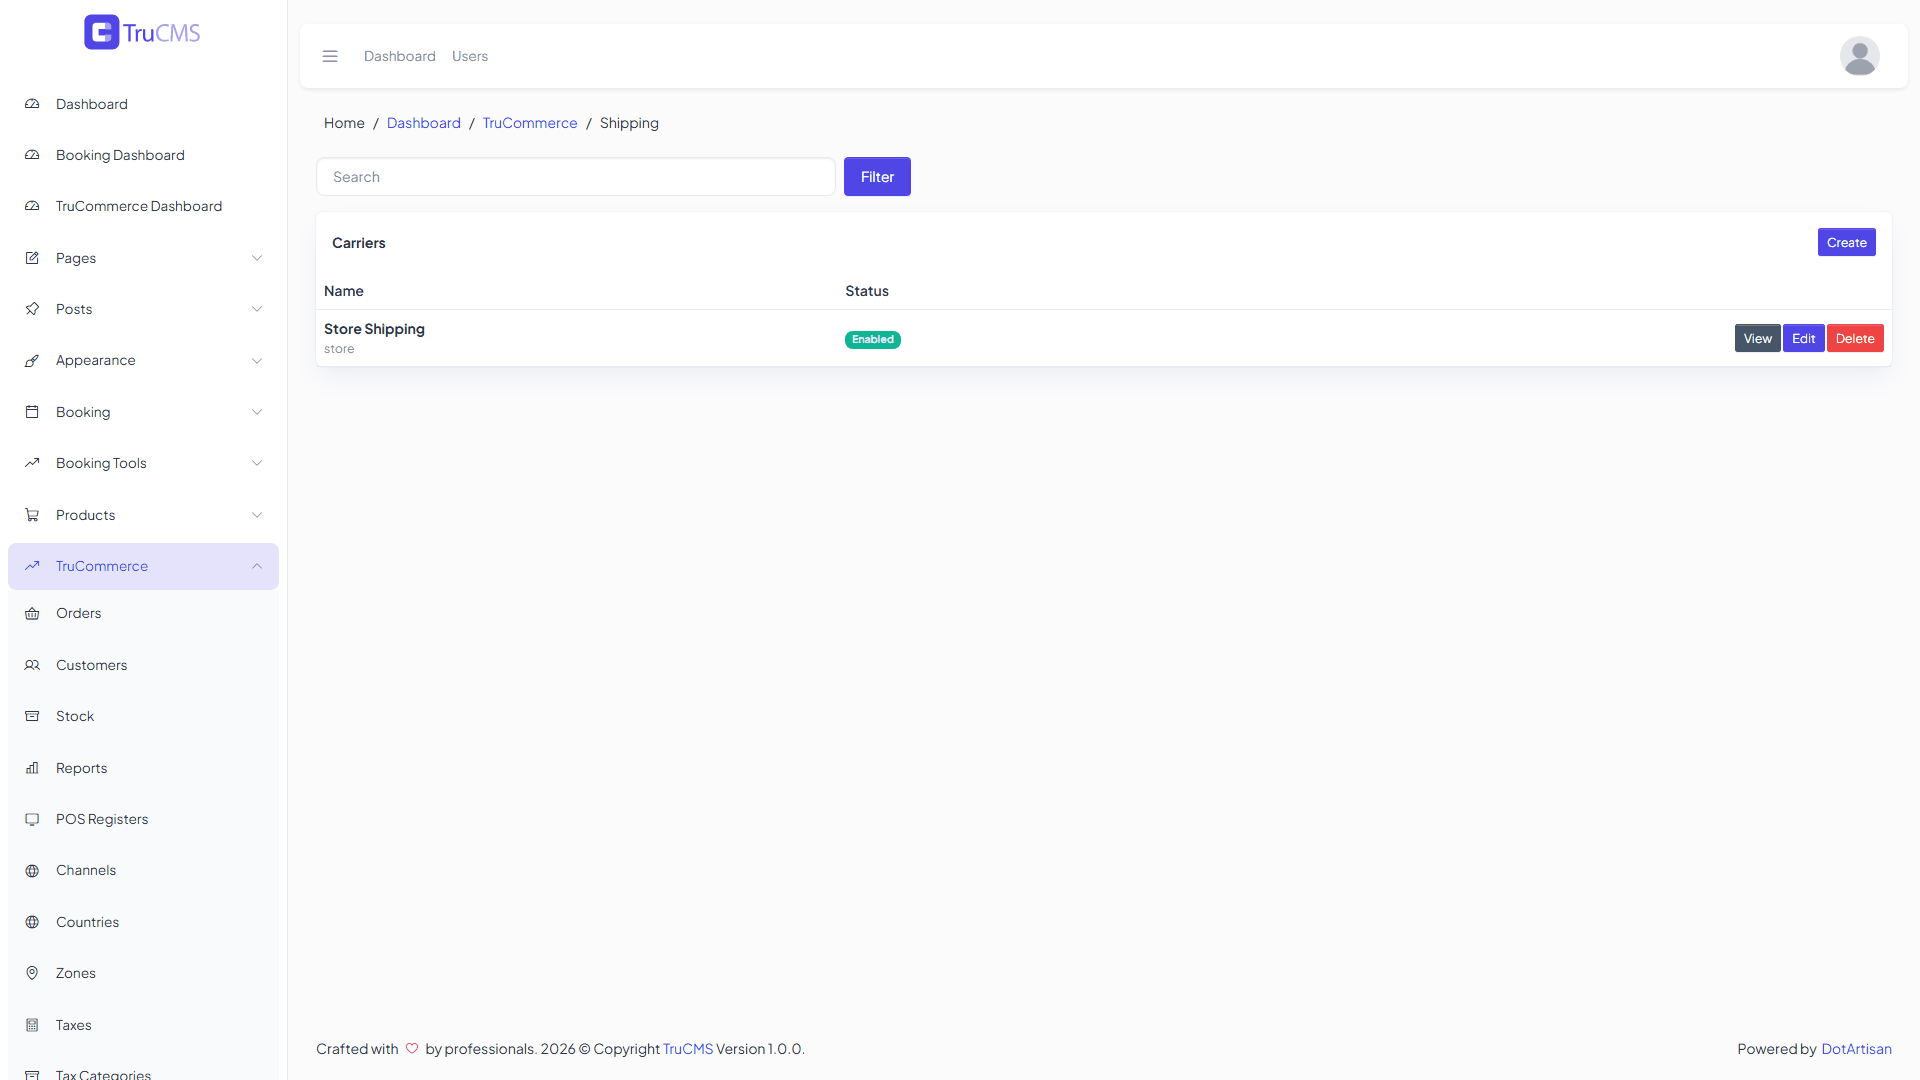The height and width of the screenshot is (1080, 1920).
Task: Expand the Booking submenu chevron
Action: pyautogui.click(x=257, y=412)
